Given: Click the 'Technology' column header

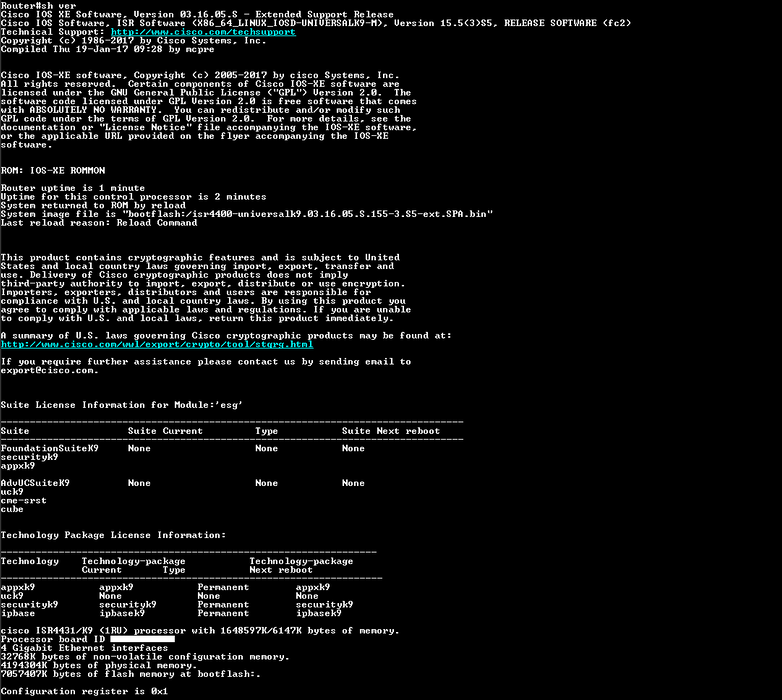Looking at the screenshot, I should coord(29,561).
